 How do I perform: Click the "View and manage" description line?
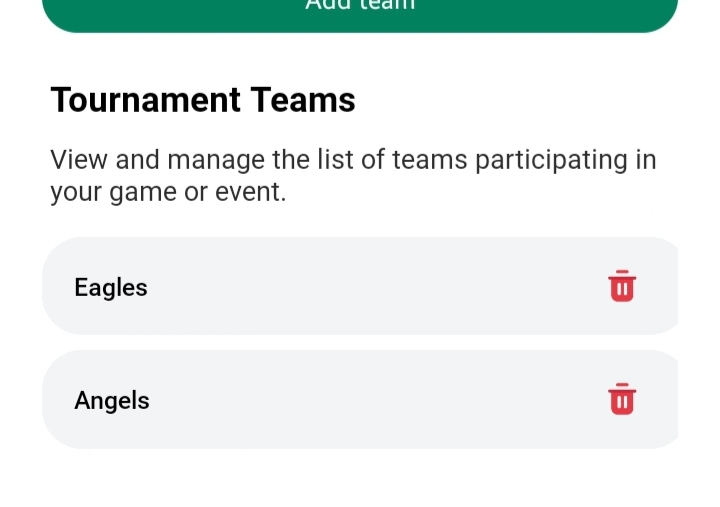353,160
